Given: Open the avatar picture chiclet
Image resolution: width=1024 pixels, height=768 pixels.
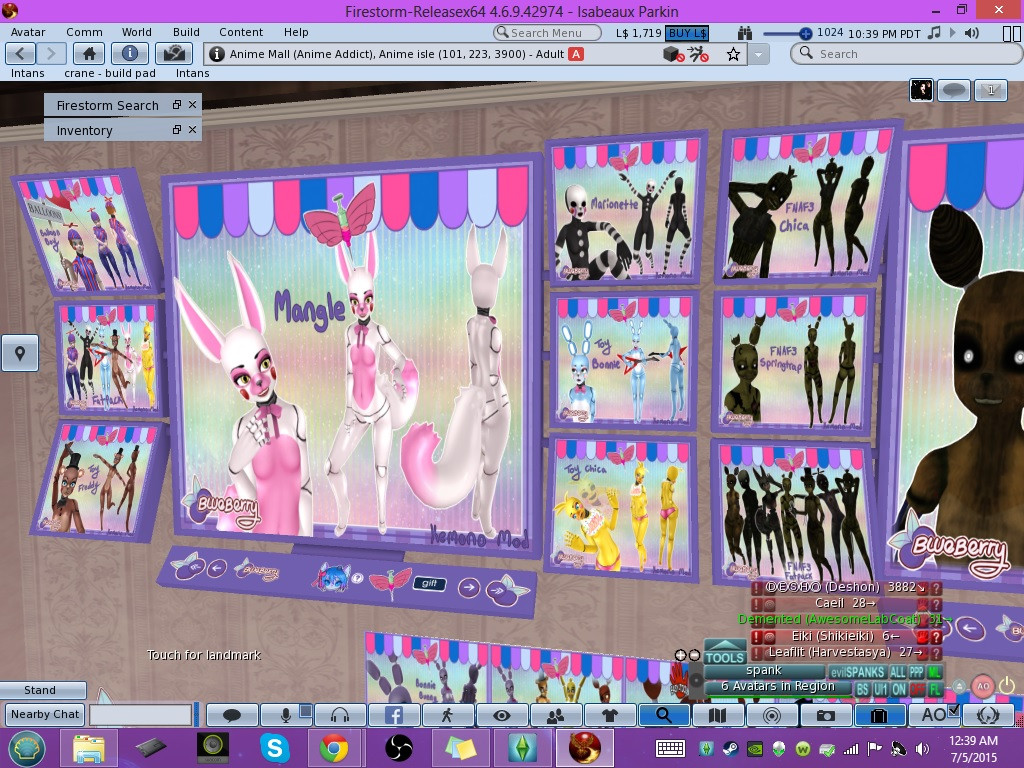Looking at the screenshot, I should tap(921, 90).
